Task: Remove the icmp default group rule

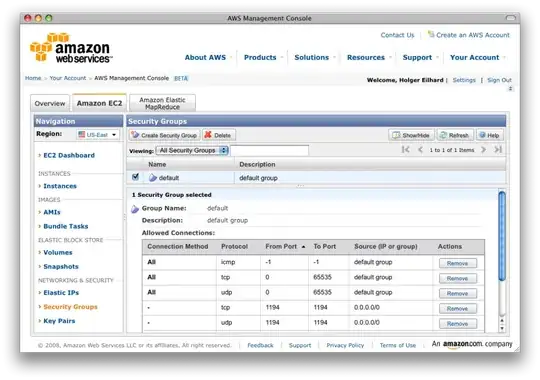Action: [458, 263]
